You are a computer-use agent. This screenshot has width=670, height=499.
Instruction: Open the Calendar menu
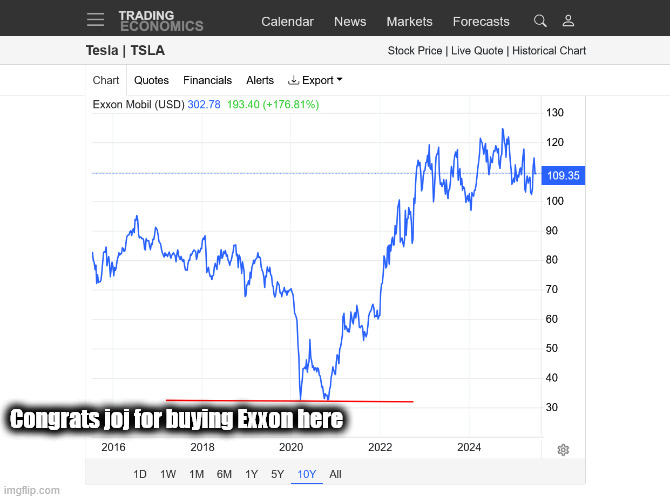(x=288, y=21)
